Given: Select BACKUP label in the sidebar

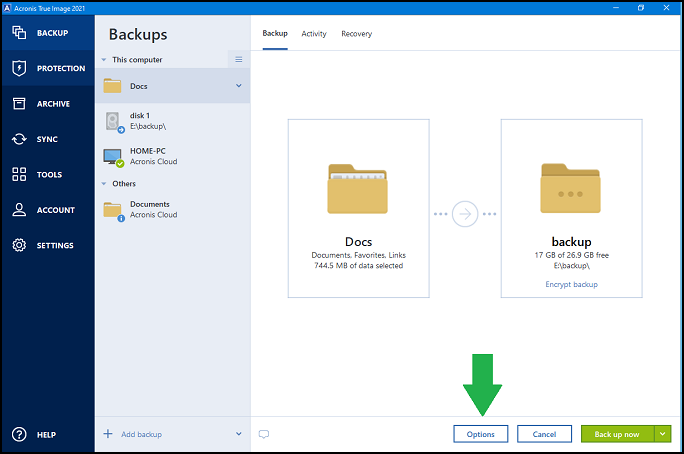Looking at the screenshot, I should click(x=52, y=33).
